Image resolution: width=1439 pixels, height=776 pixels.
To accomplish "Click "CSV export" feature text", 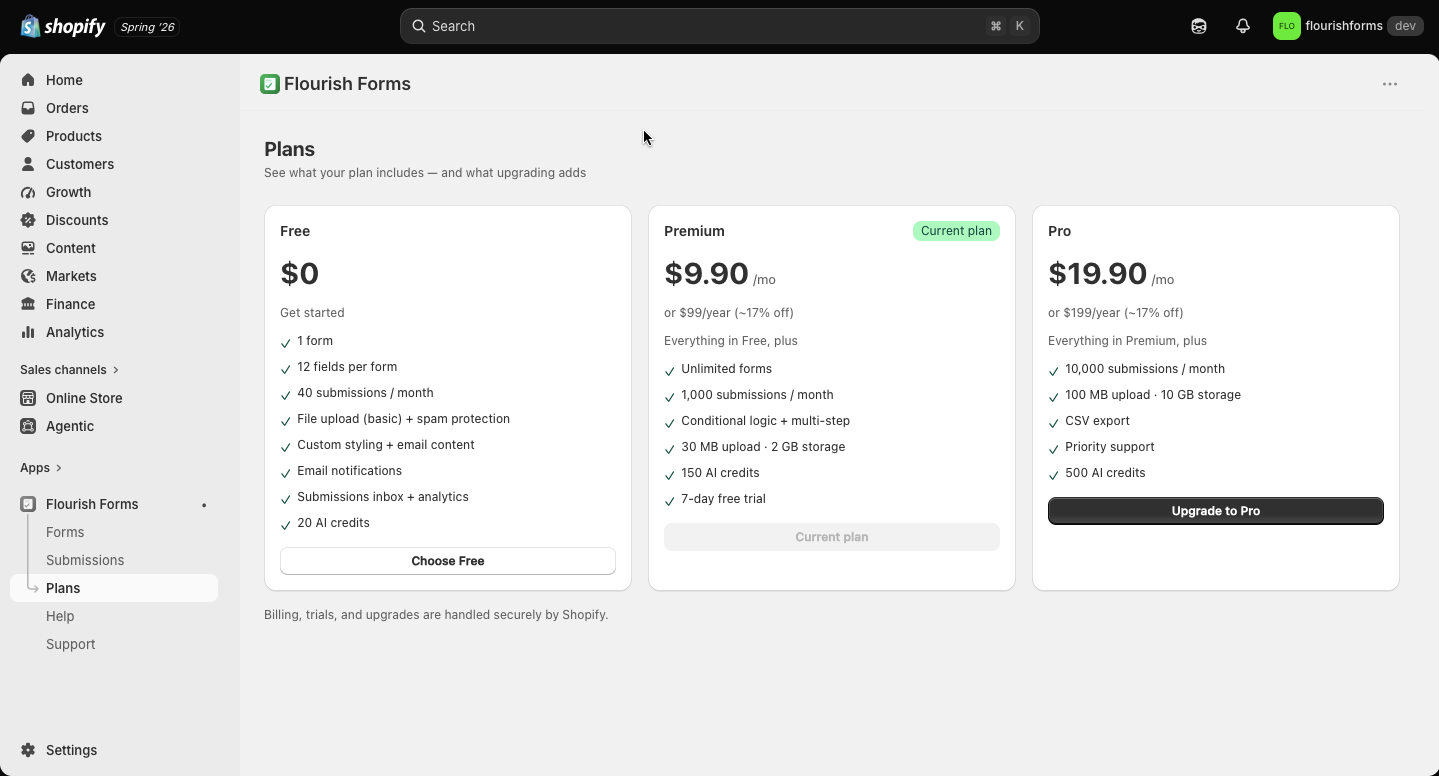I will pos(1097,421).
